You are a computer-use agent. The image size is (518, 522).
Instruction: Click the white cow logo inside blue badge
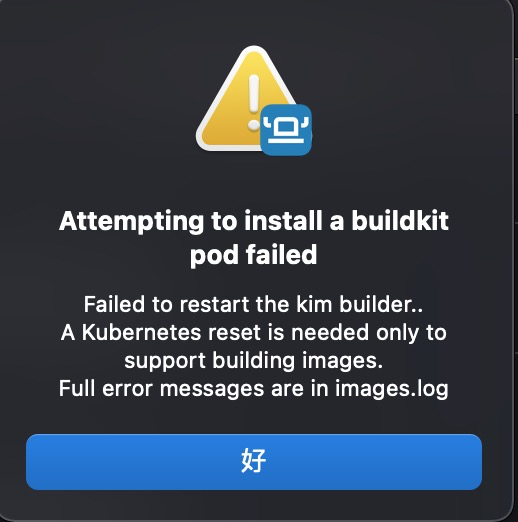click(x=286, y=130)
